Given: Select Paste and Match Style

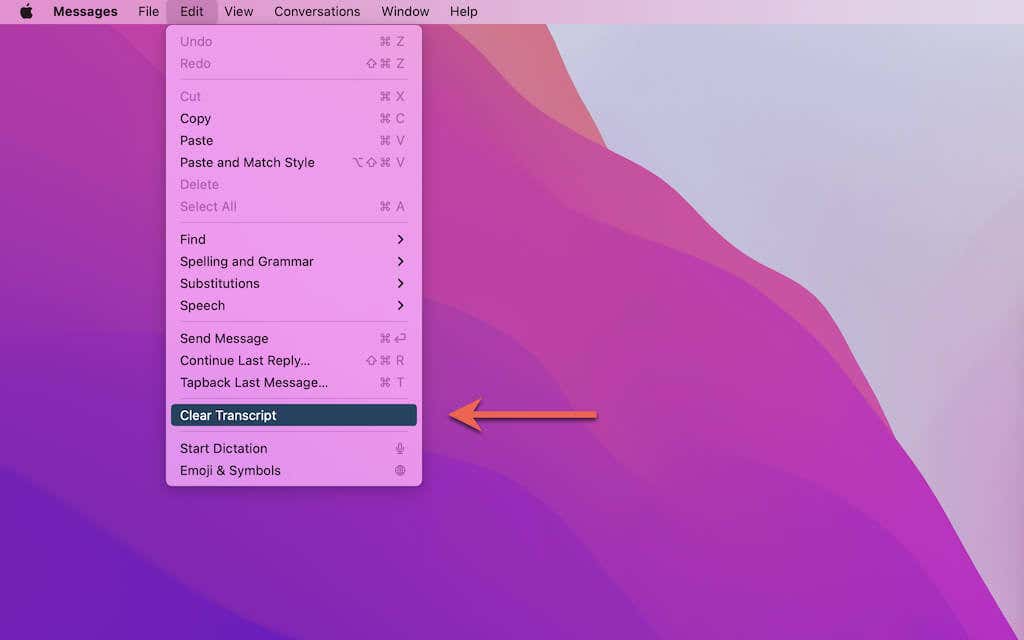Looking at the screenshot, I should tap(294, 163).
